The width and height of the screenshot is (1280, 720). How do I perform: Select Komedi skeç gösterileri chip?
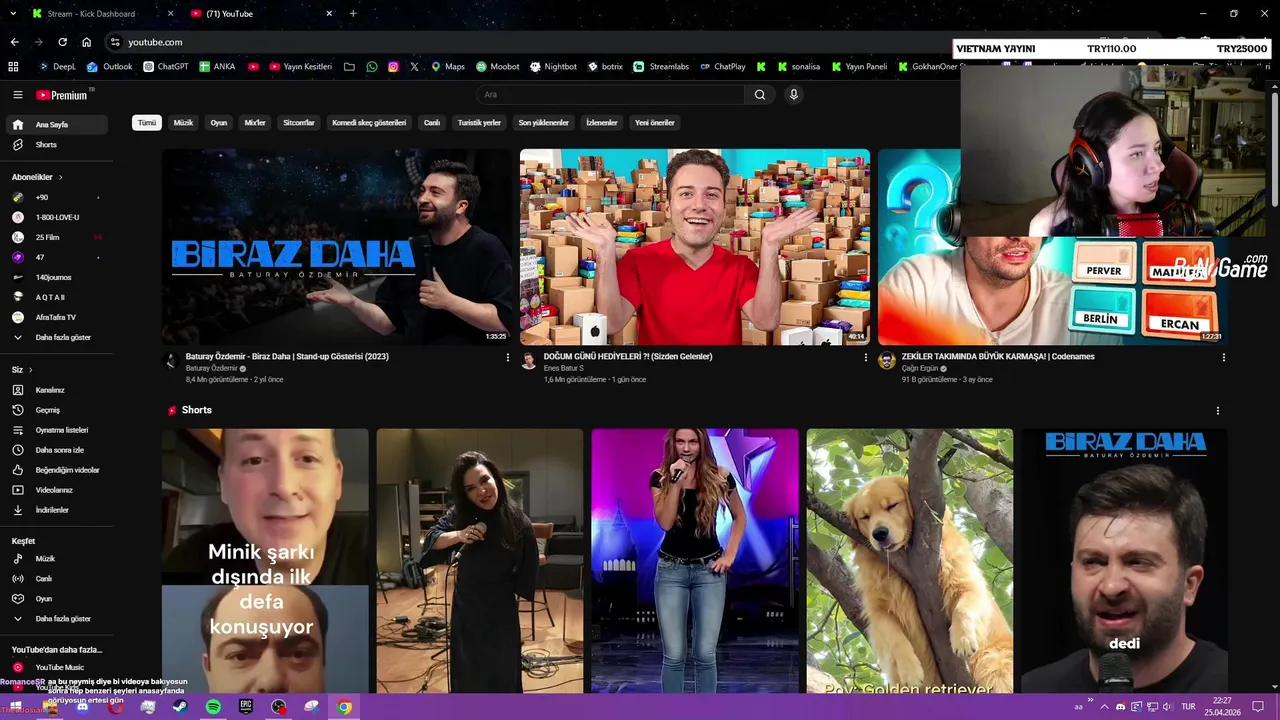coord(369,123)
